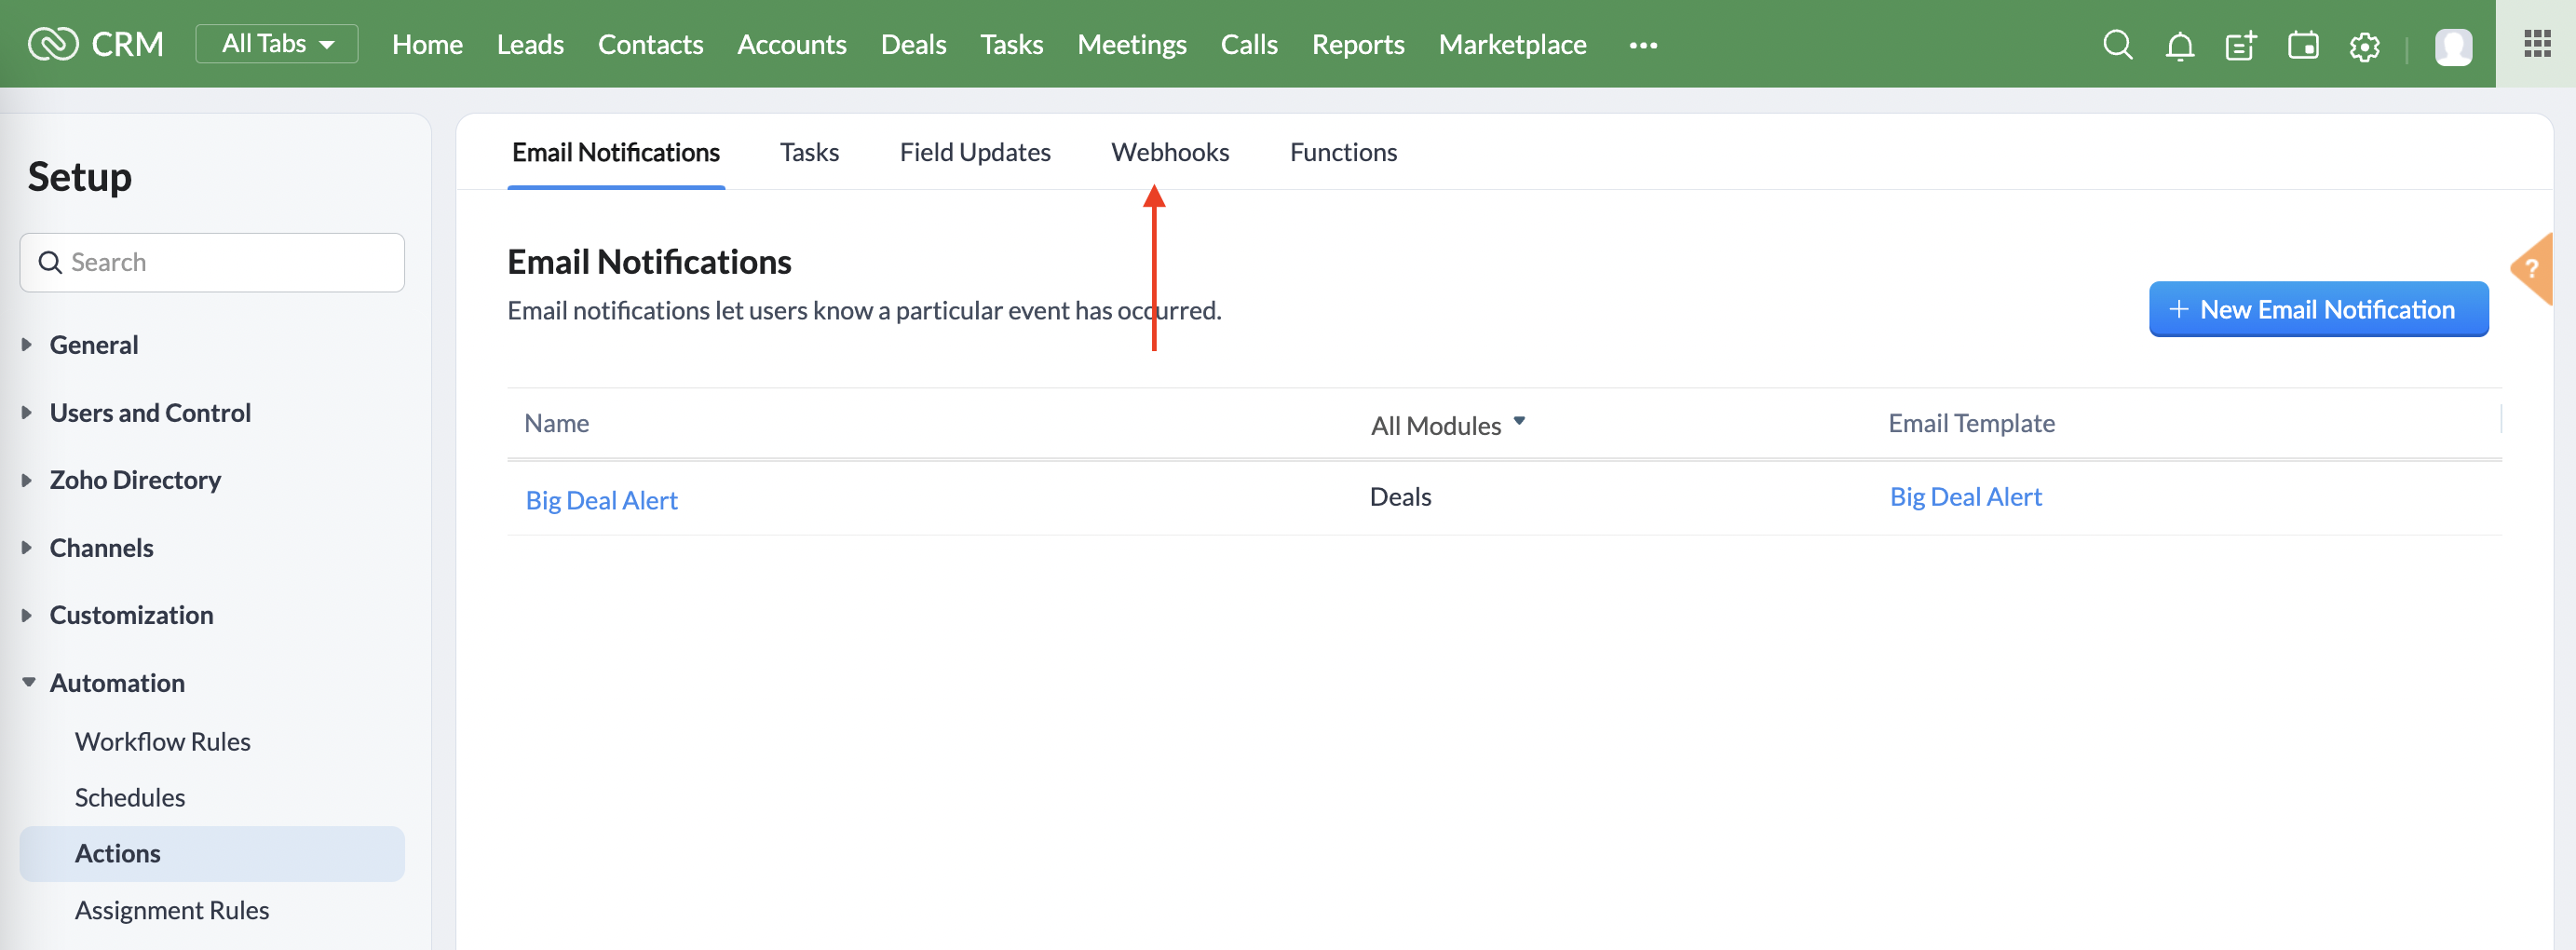
Task: Switch to the Field Updates tab
Action: pos(974,152)
